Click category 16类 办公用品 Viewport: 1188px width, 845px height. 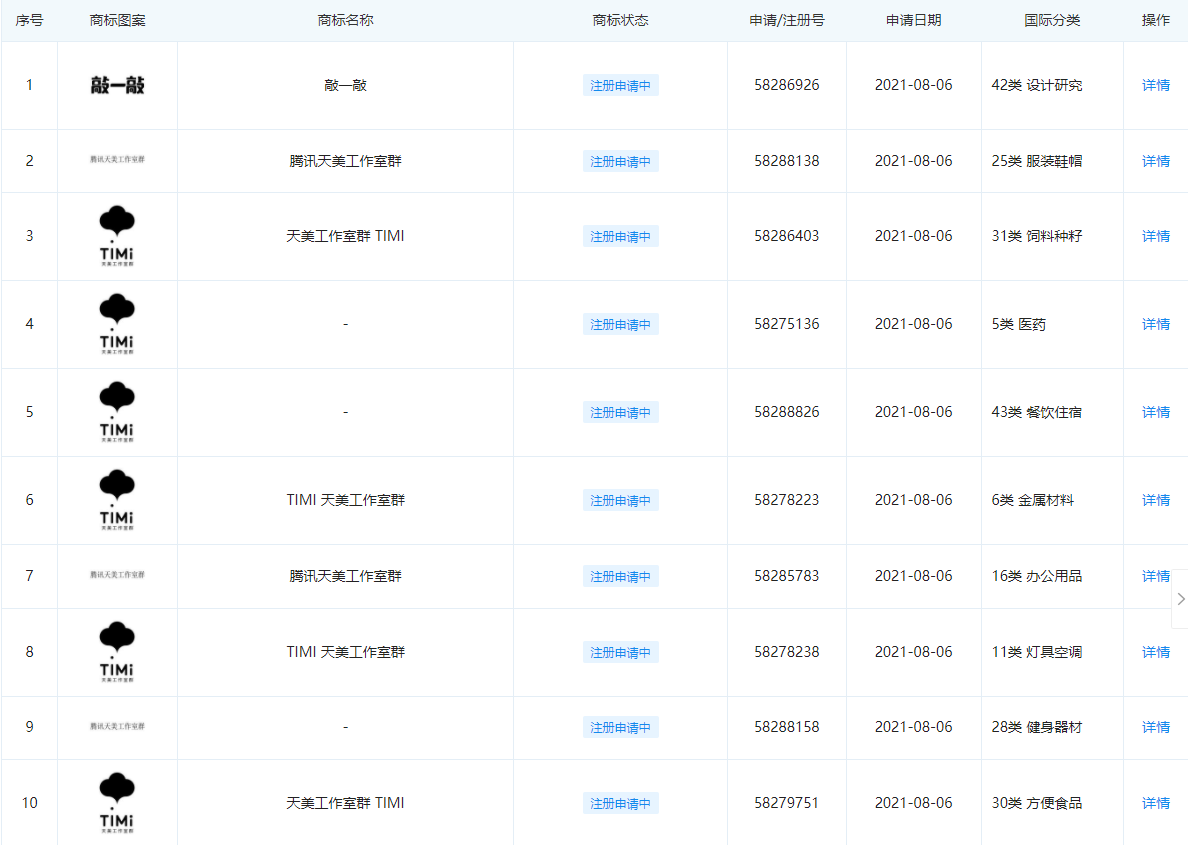click(1036, 576)
